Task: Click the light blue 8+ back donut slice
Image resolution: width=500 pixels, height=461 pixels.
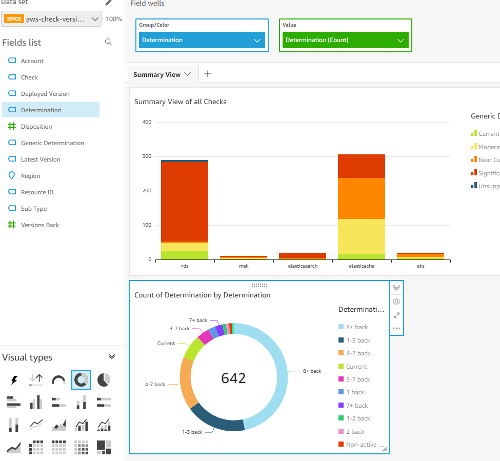Action: click(x=282, y=373)
